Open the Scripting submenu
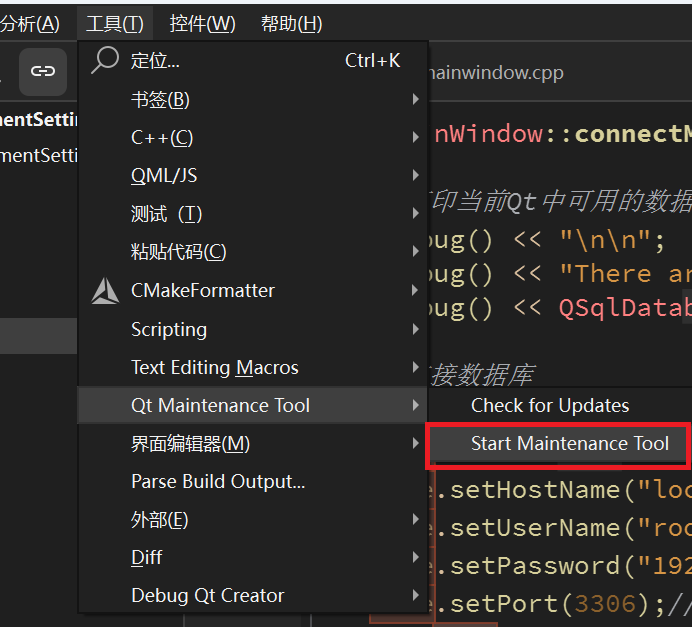The width and height of the screenshot is (692, 627). tap(252, 329)
